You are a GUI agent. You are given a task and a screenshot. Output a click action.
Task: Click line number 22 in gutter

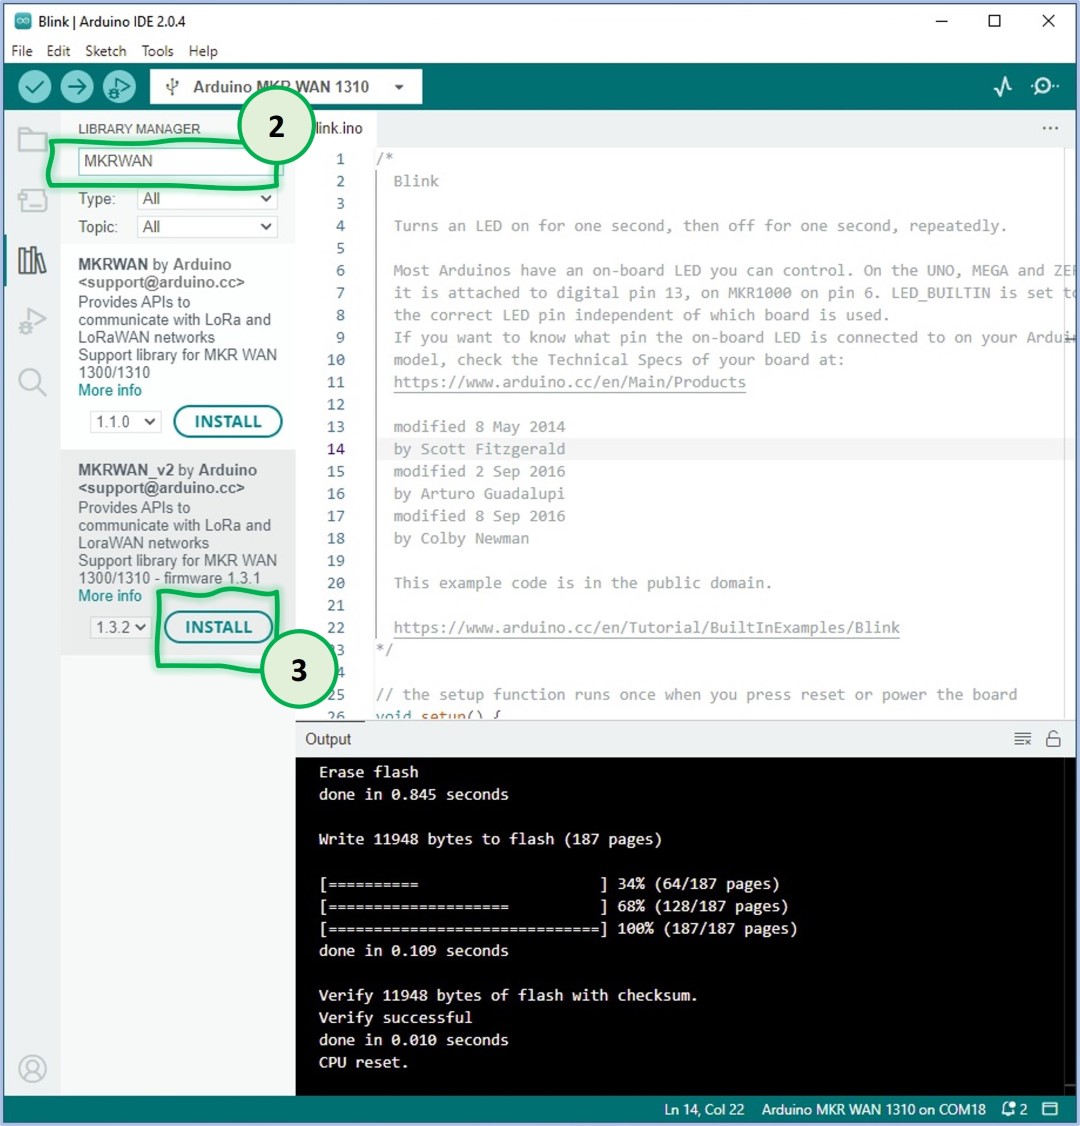336,628
